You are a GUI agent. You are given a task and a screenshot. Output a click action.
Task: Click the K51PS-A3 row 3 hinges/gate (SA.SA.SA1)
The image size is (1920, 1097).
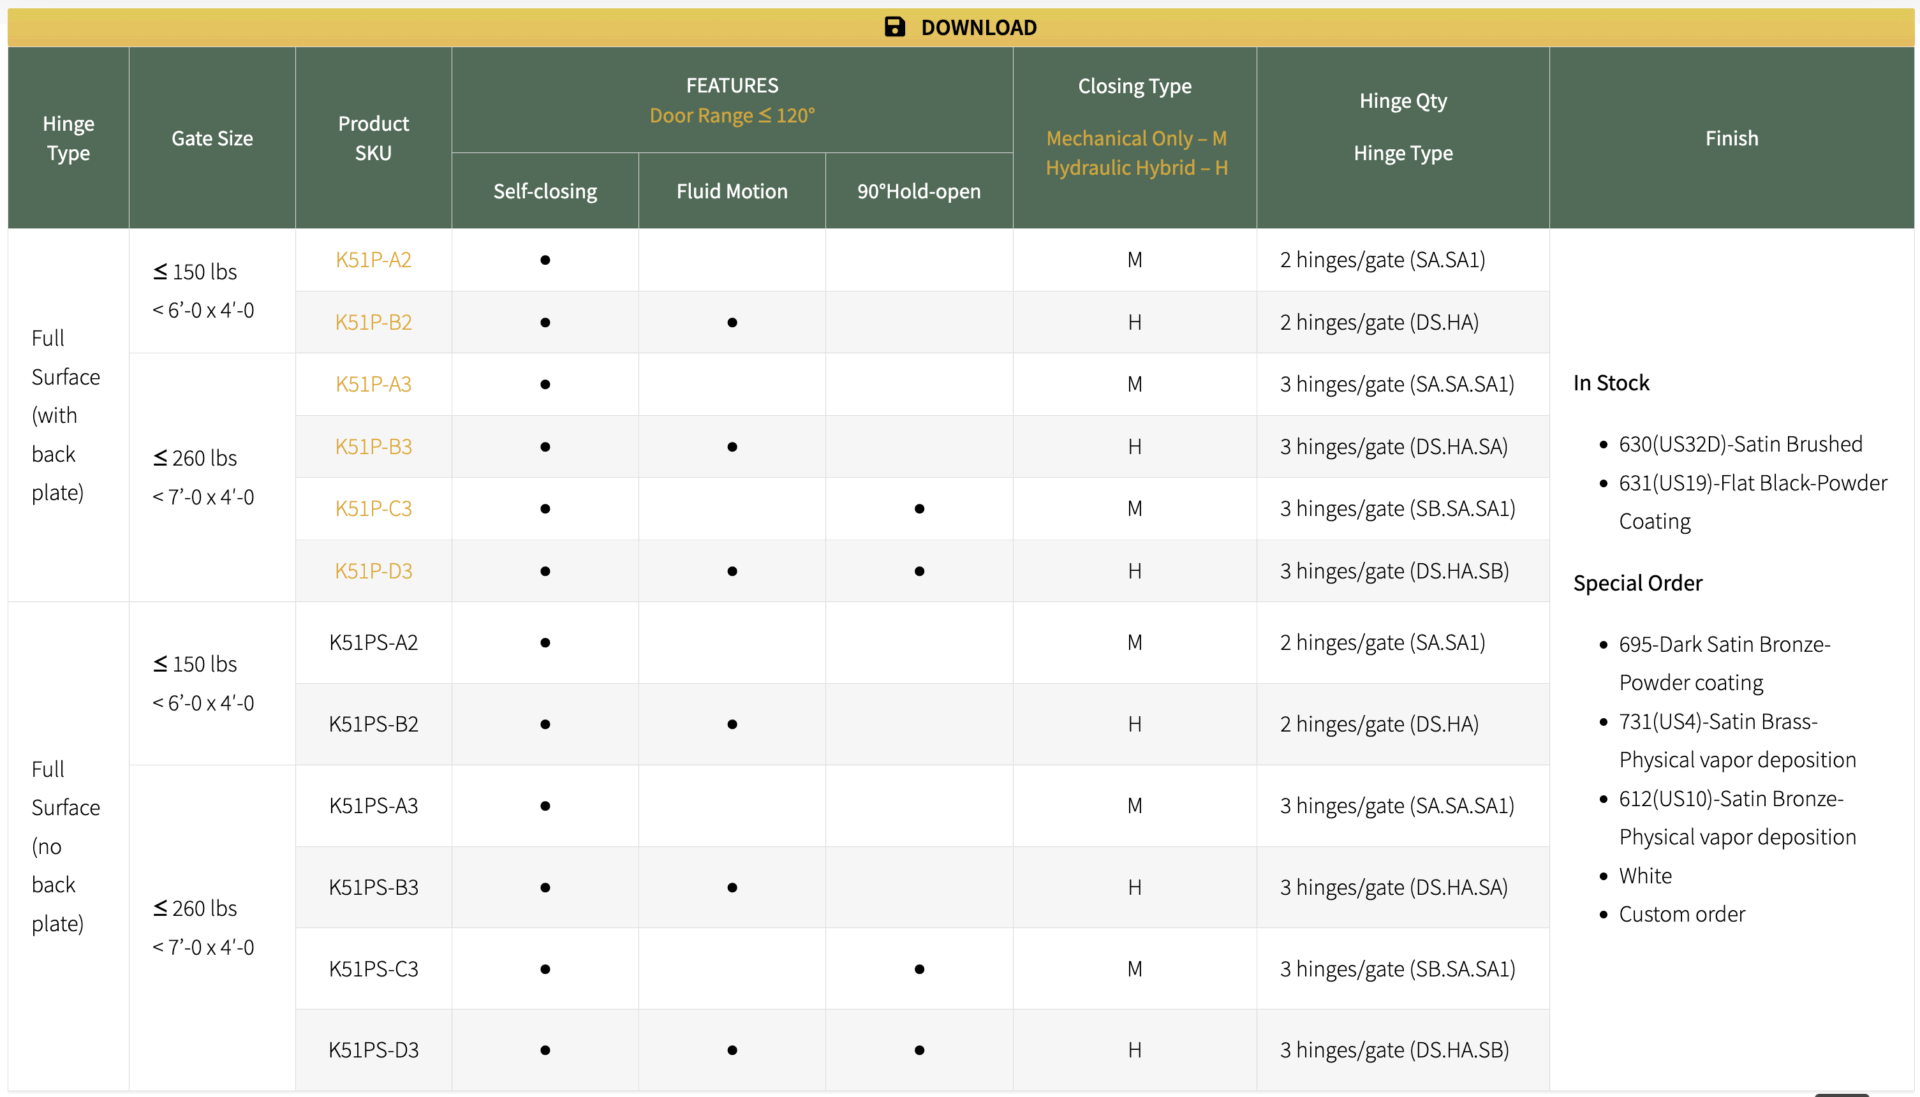[x=1397, y=806]
